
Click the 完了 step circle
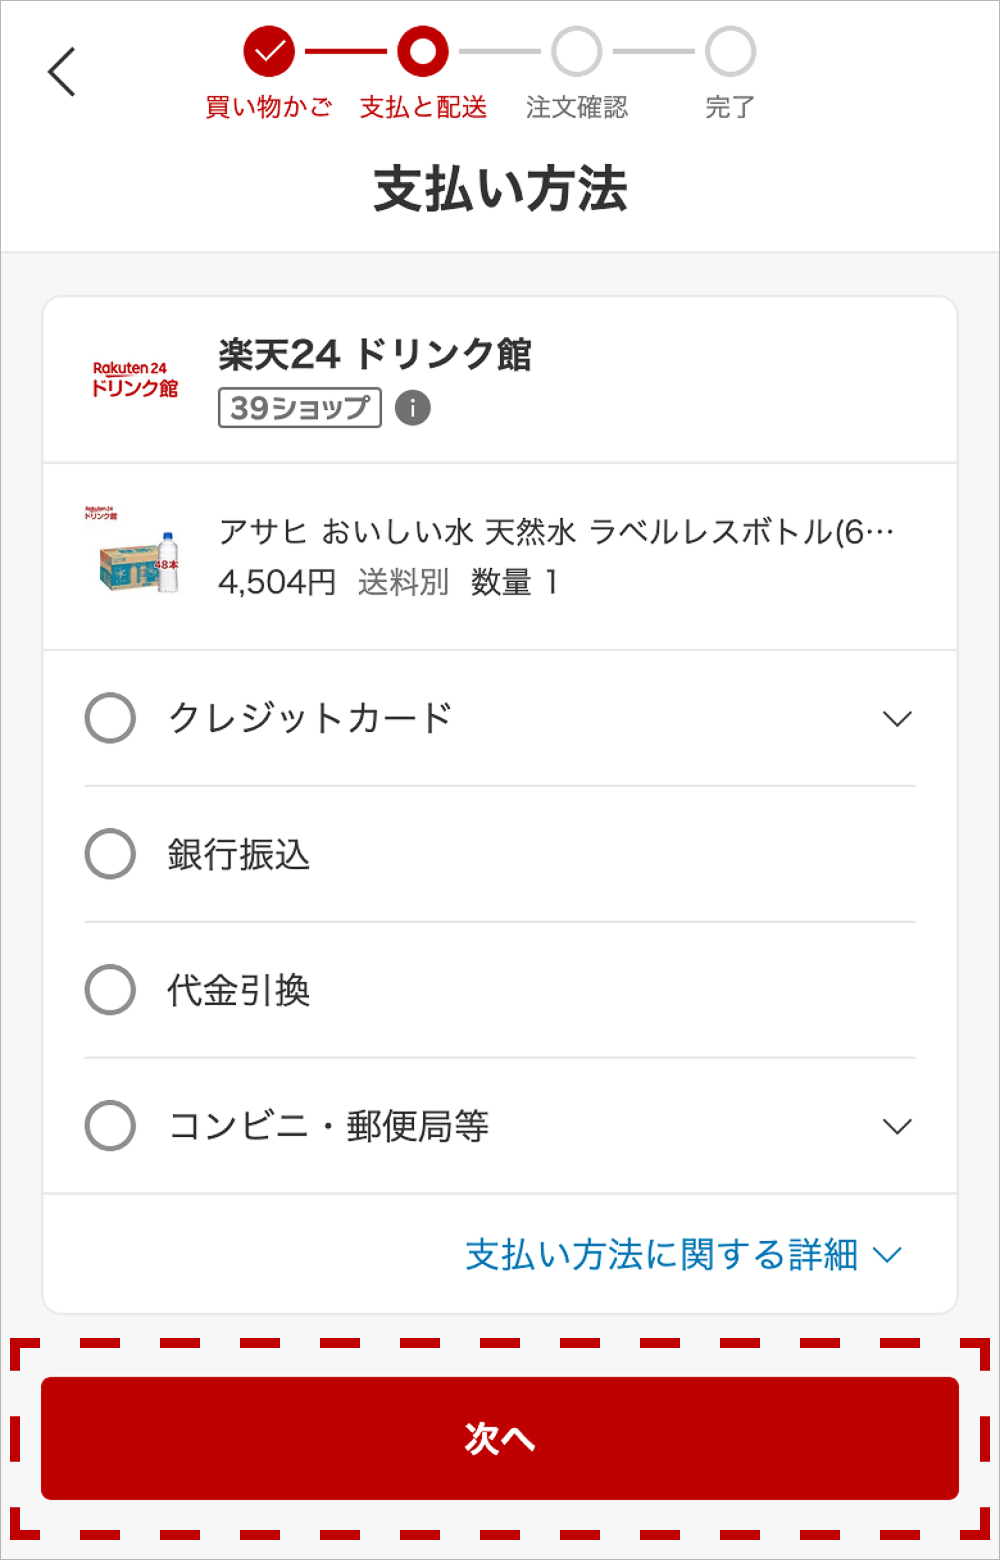click(730, 52)
